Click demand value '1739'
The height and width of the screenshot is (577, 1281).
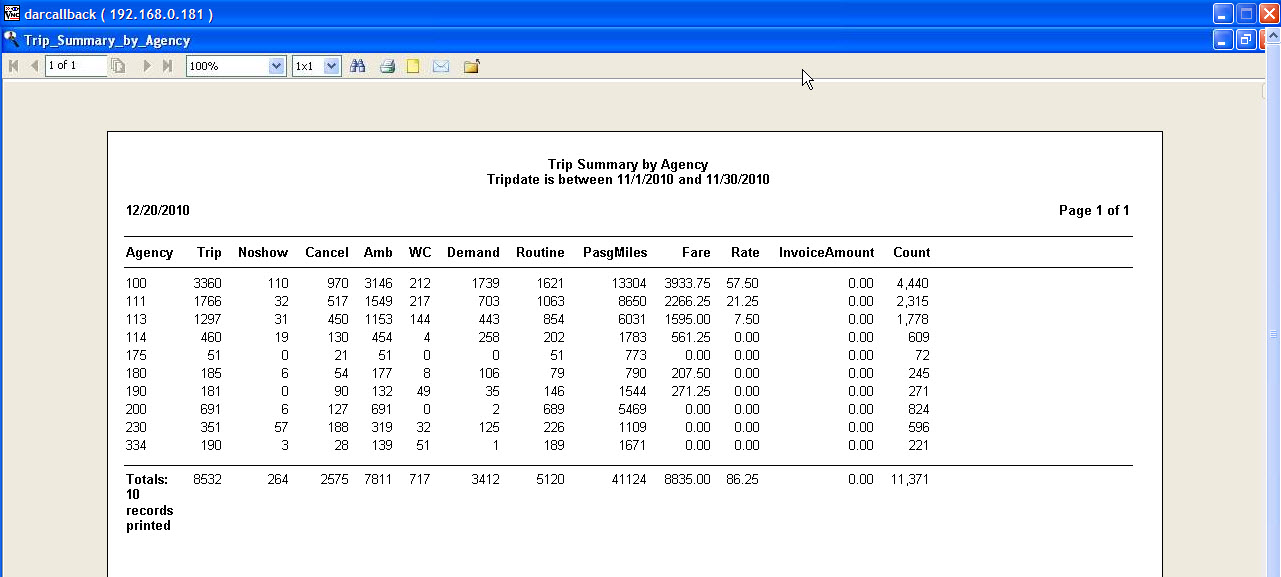(486, 284)
